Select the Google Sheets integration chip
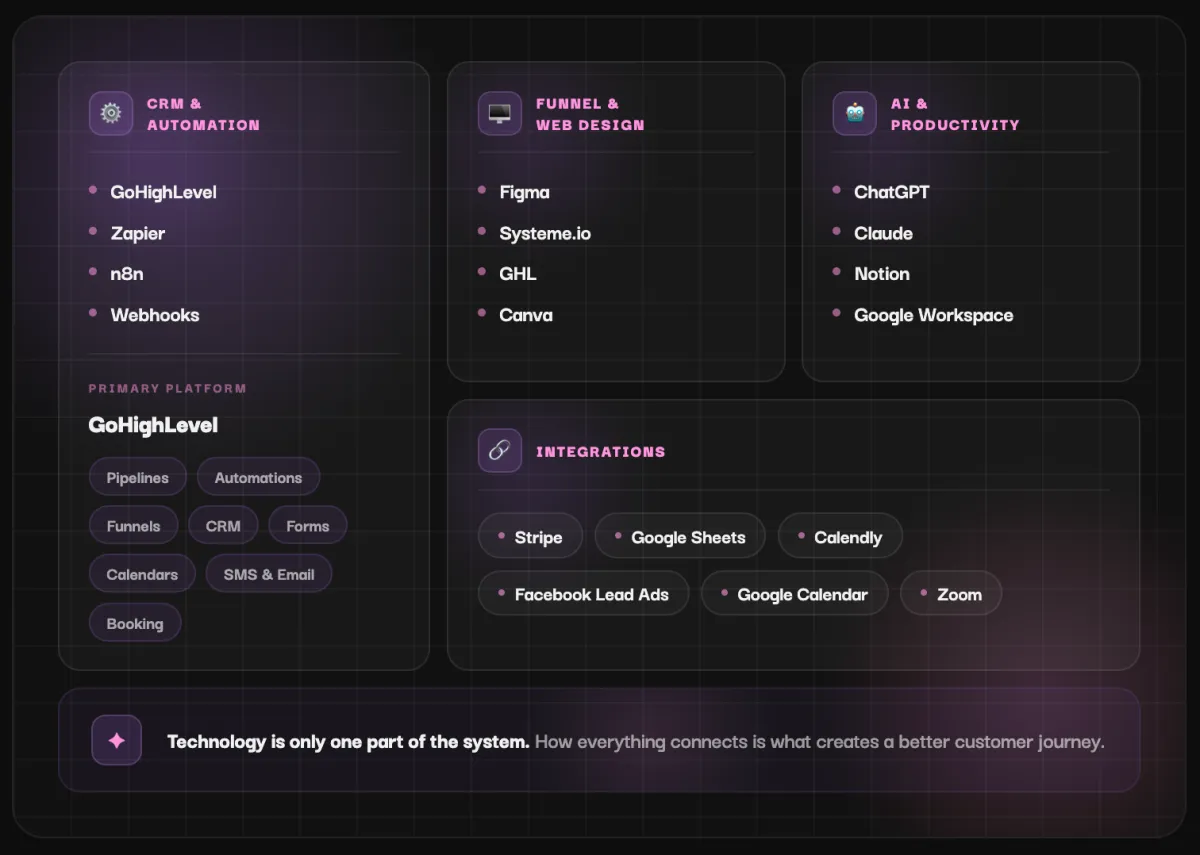Viewport: 1200px width, 855px height. tap(680, 537)
